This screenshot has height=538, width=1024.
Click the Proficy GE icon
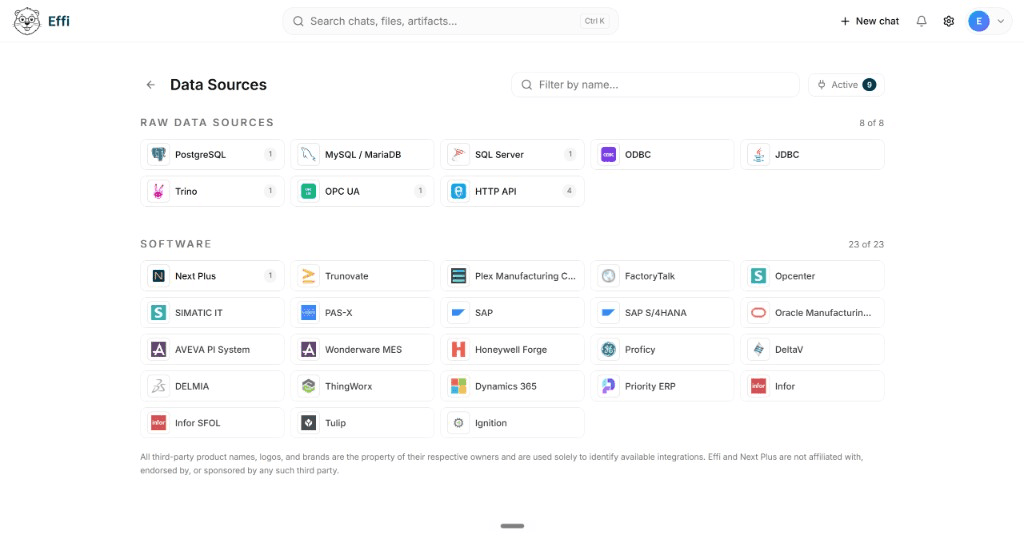[608, 349]
